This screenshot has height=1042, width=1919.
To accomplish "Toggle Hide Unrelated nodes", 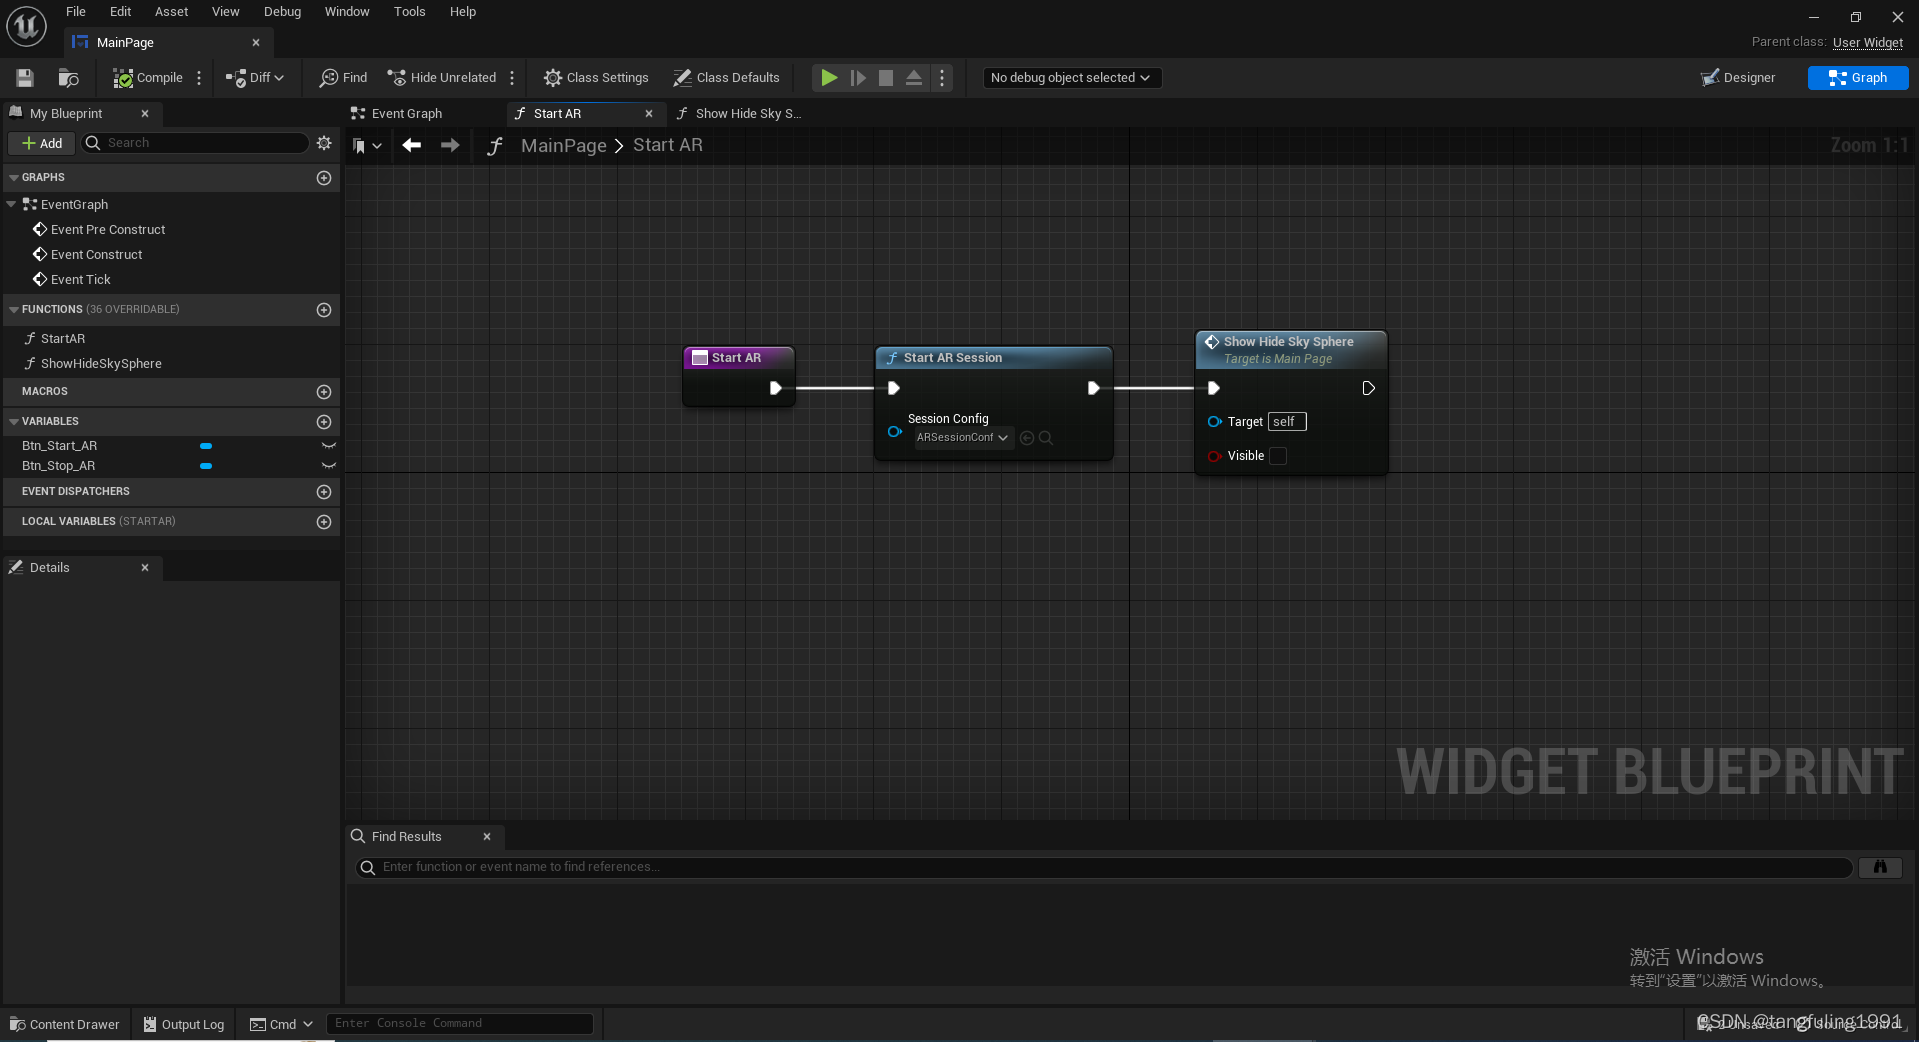I will [x=441, y=78].
